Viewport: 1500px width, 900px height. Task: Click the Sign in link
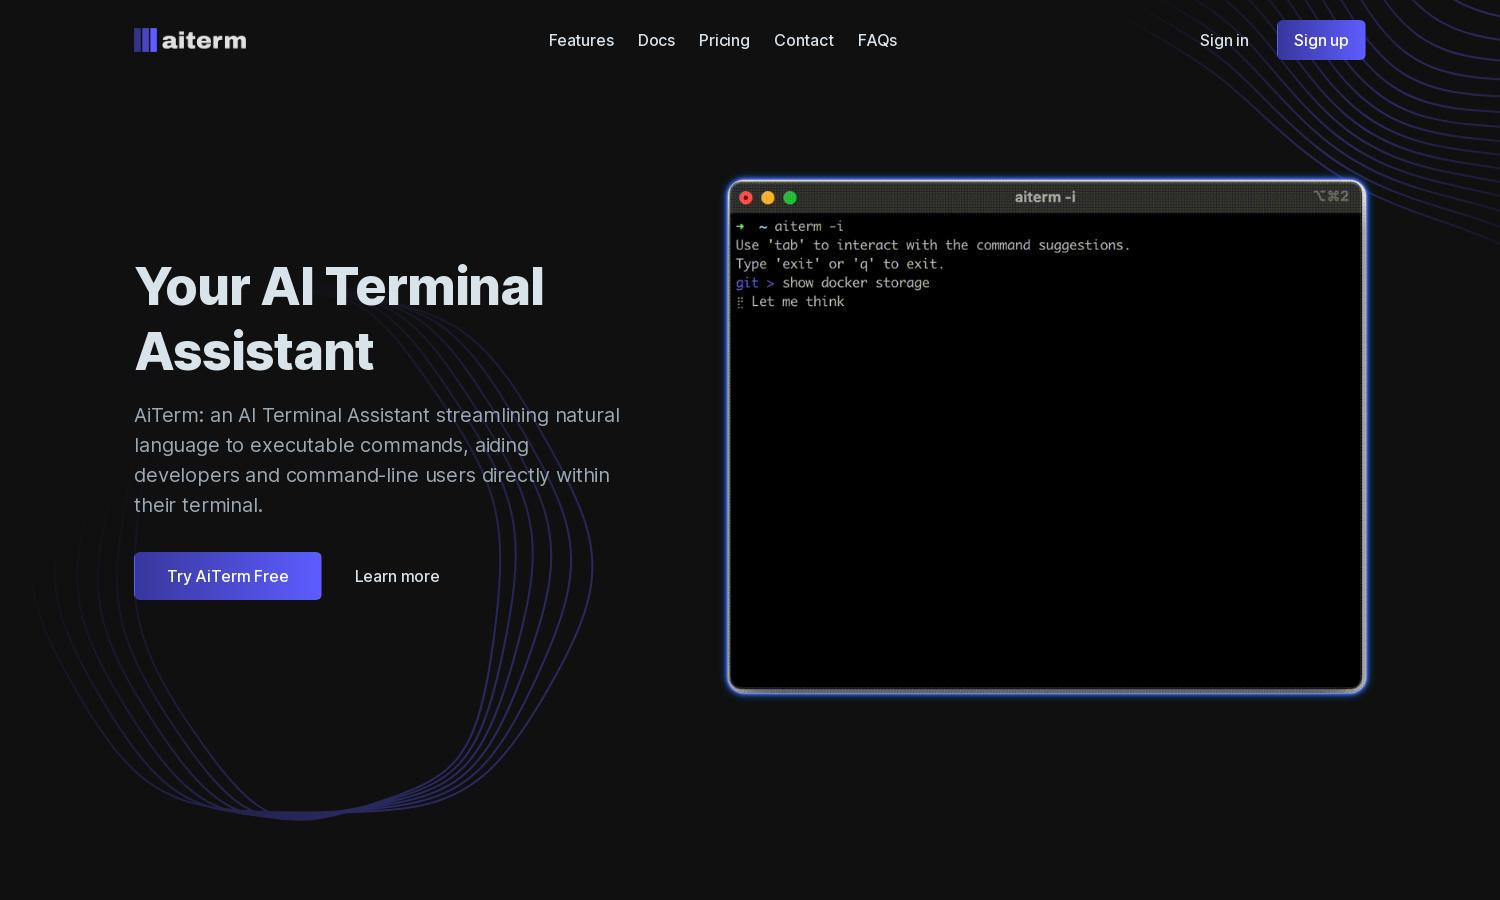[x=1224, y=40]
